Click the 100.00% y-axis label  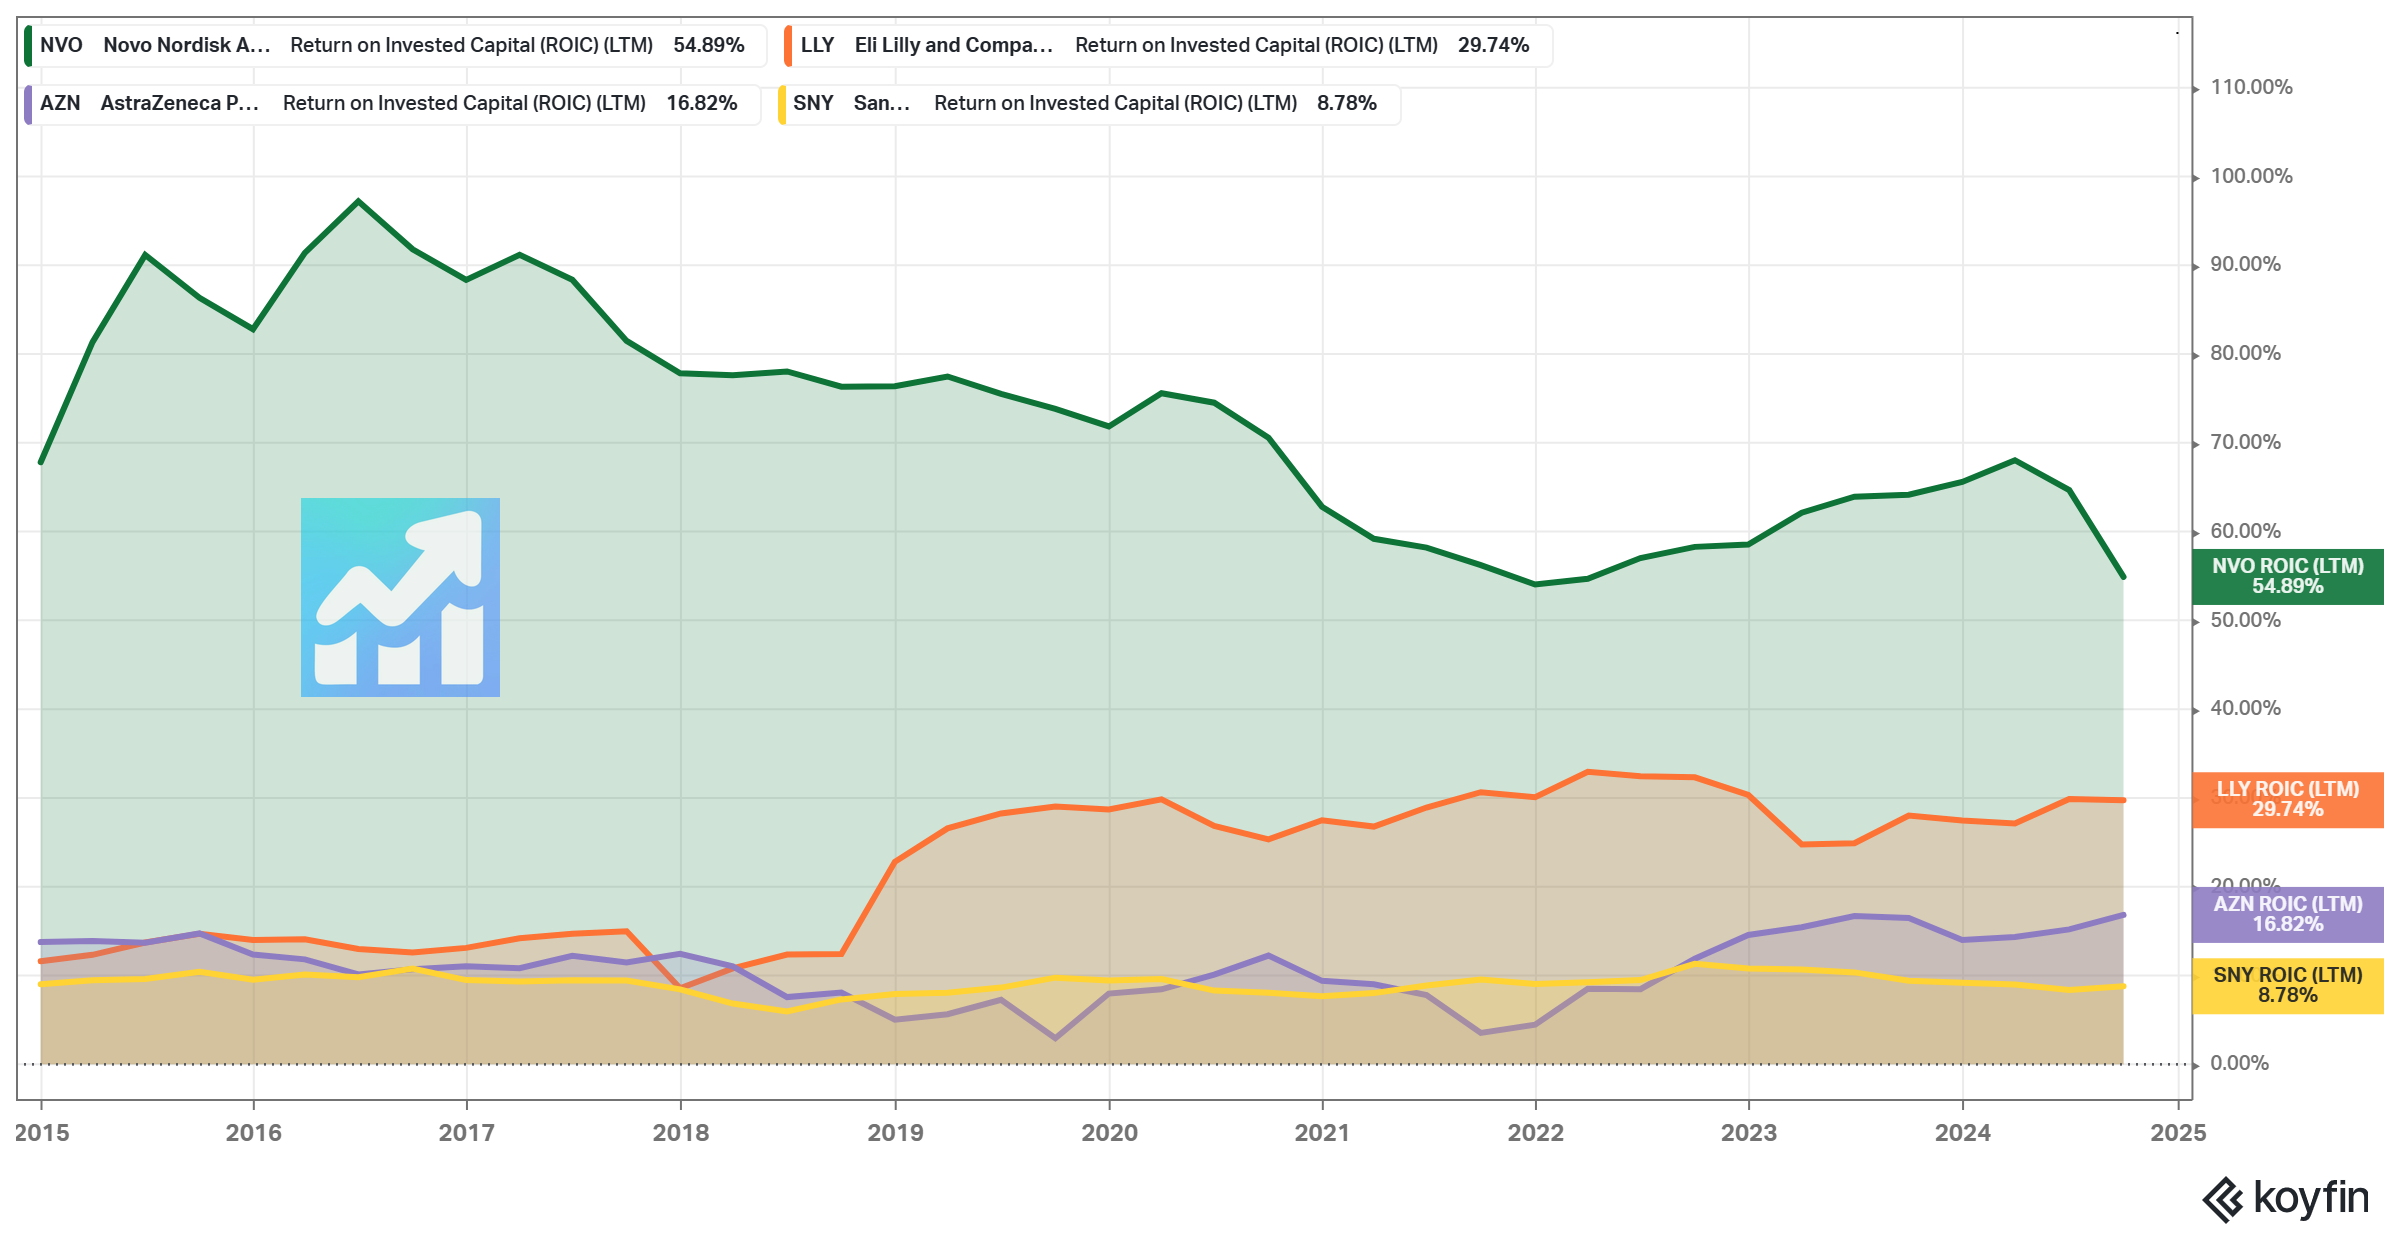pyautogui.click(x=2251, y=177)
